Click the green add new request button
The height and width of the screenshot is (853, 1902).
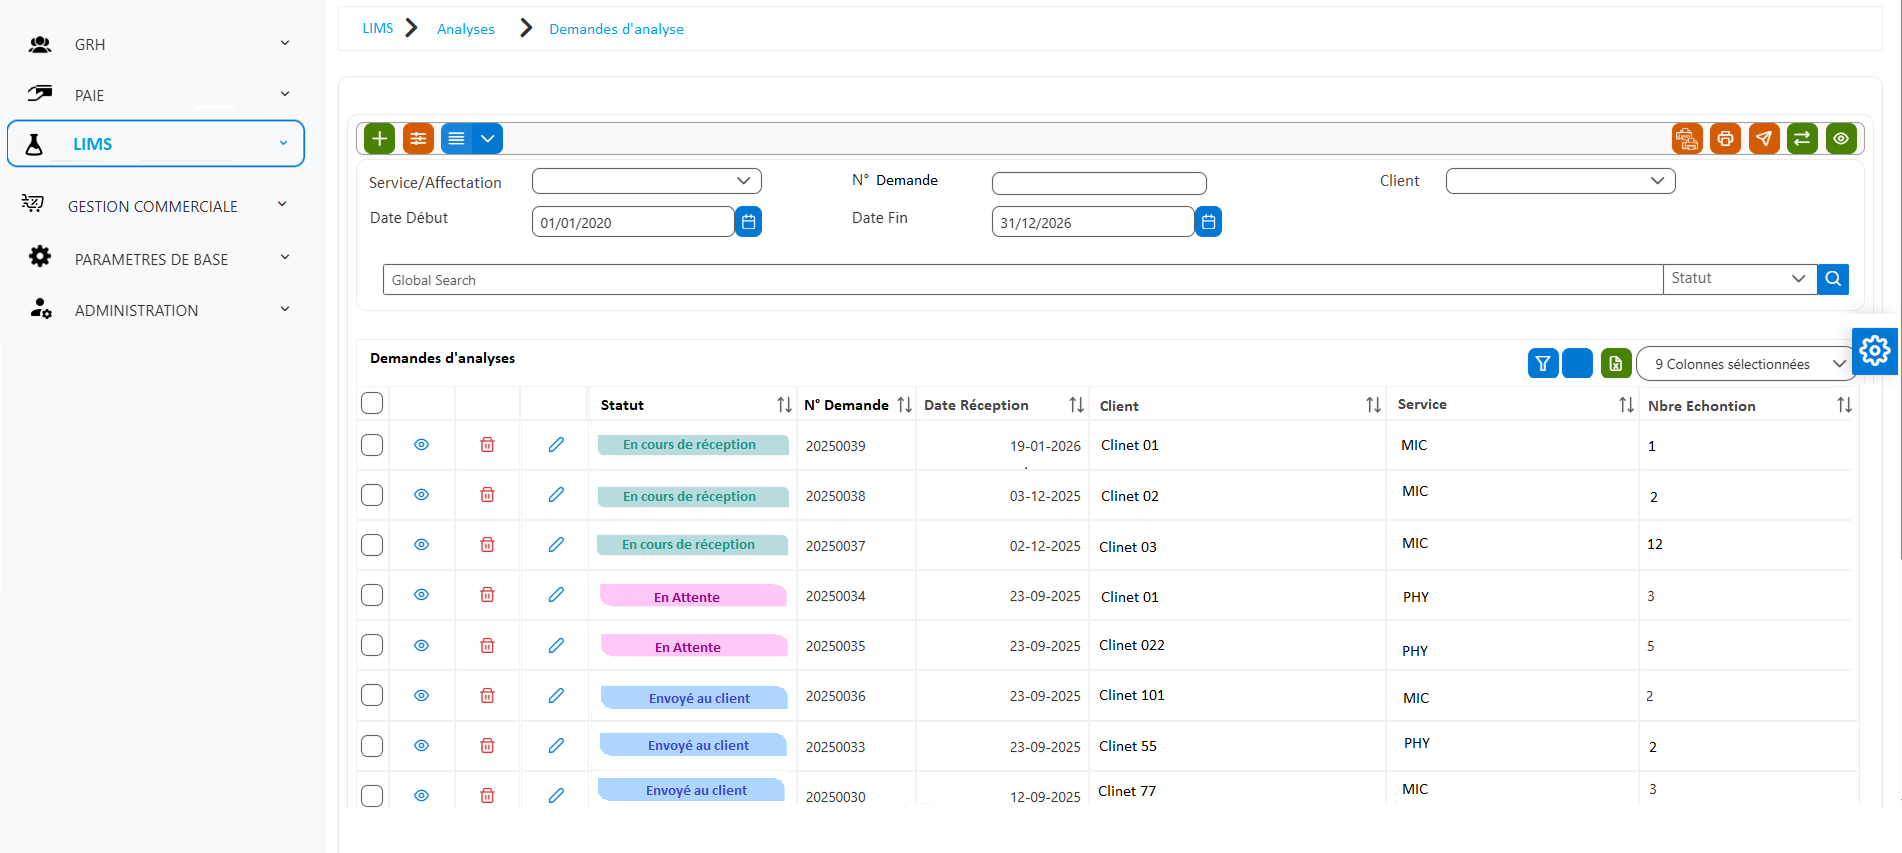coord(379,138)
